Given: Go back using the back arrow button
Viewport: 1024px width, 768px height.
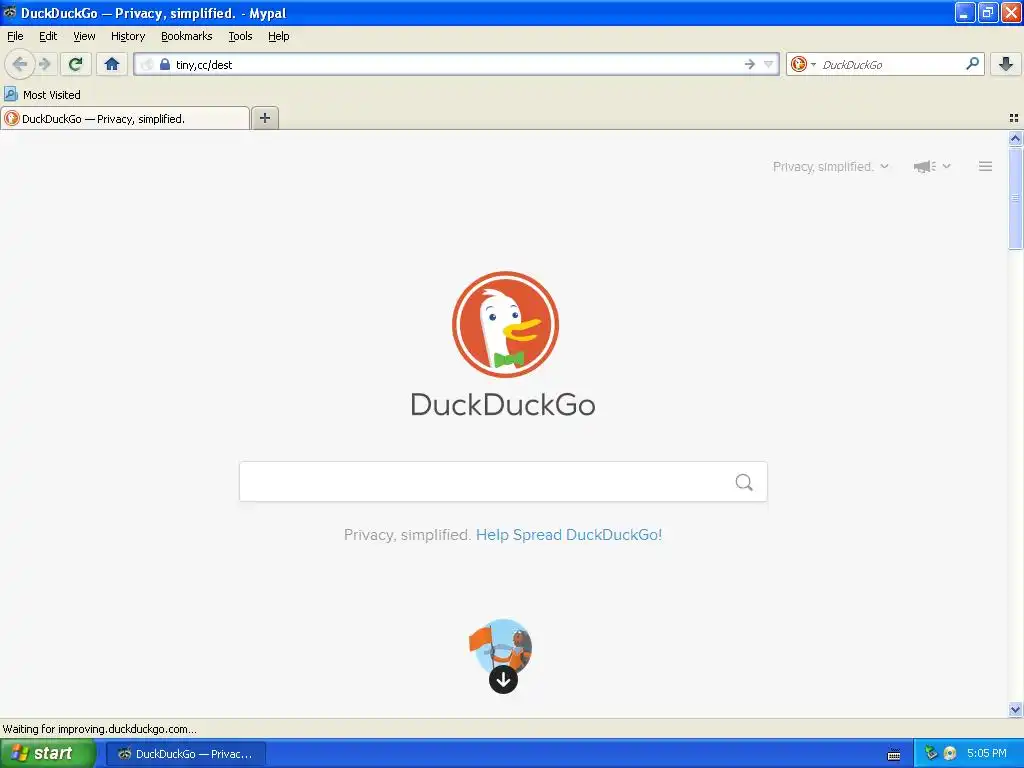Looking at the screenshot, I should point(20,64).
